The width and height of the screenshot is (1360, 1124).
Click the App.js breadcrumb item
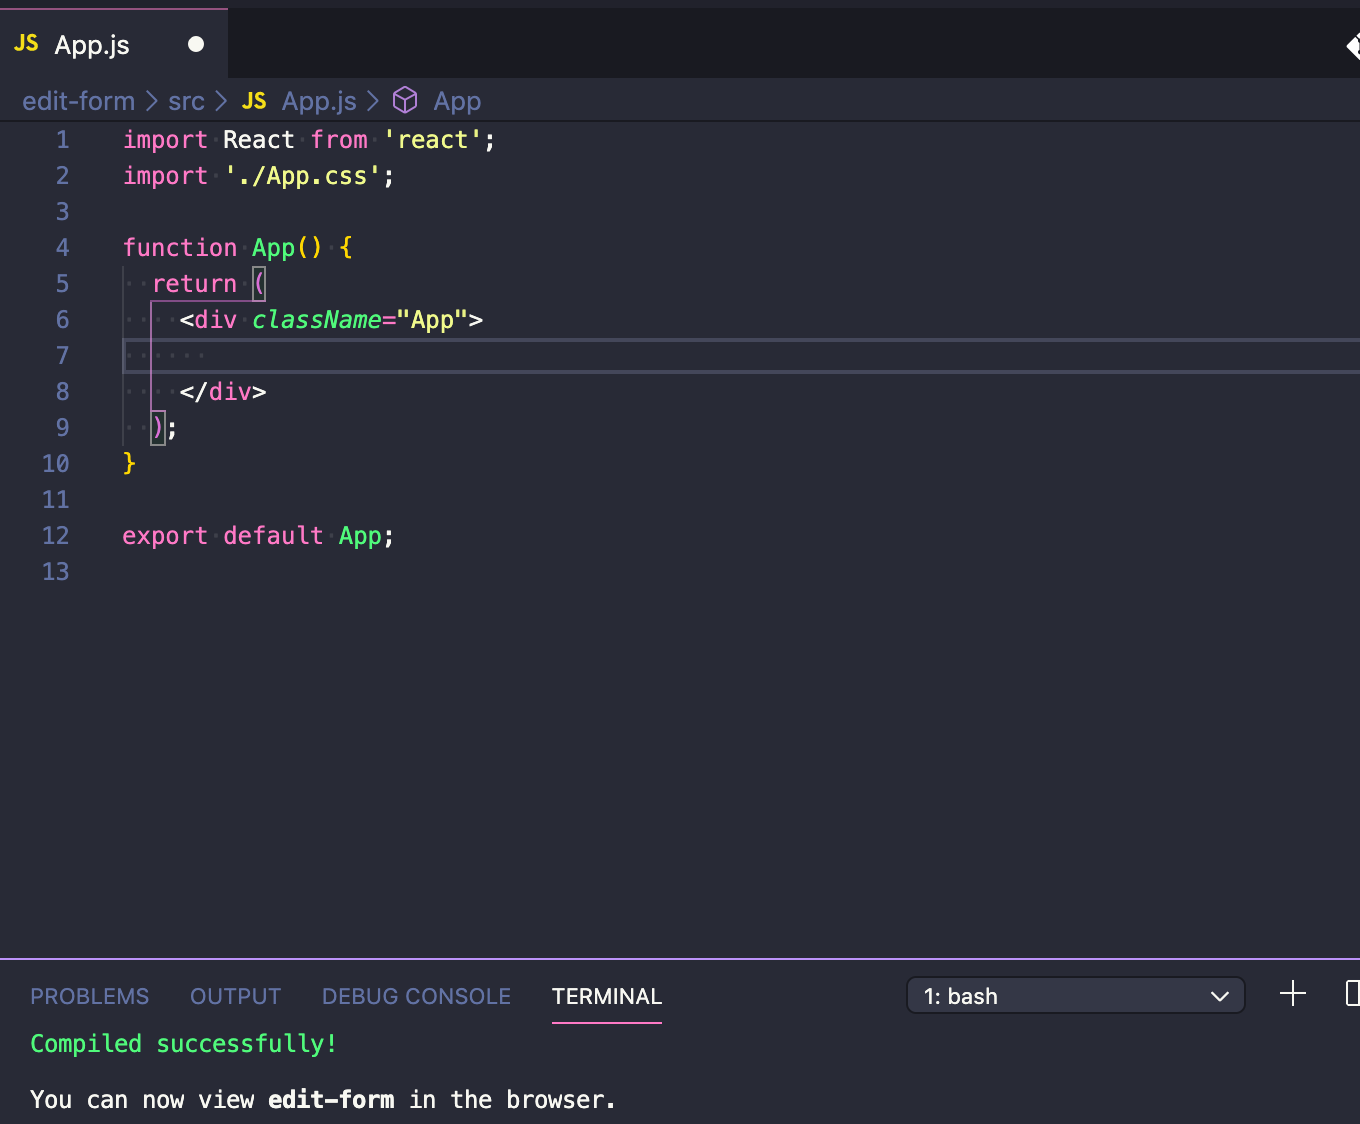coord(319,101)
